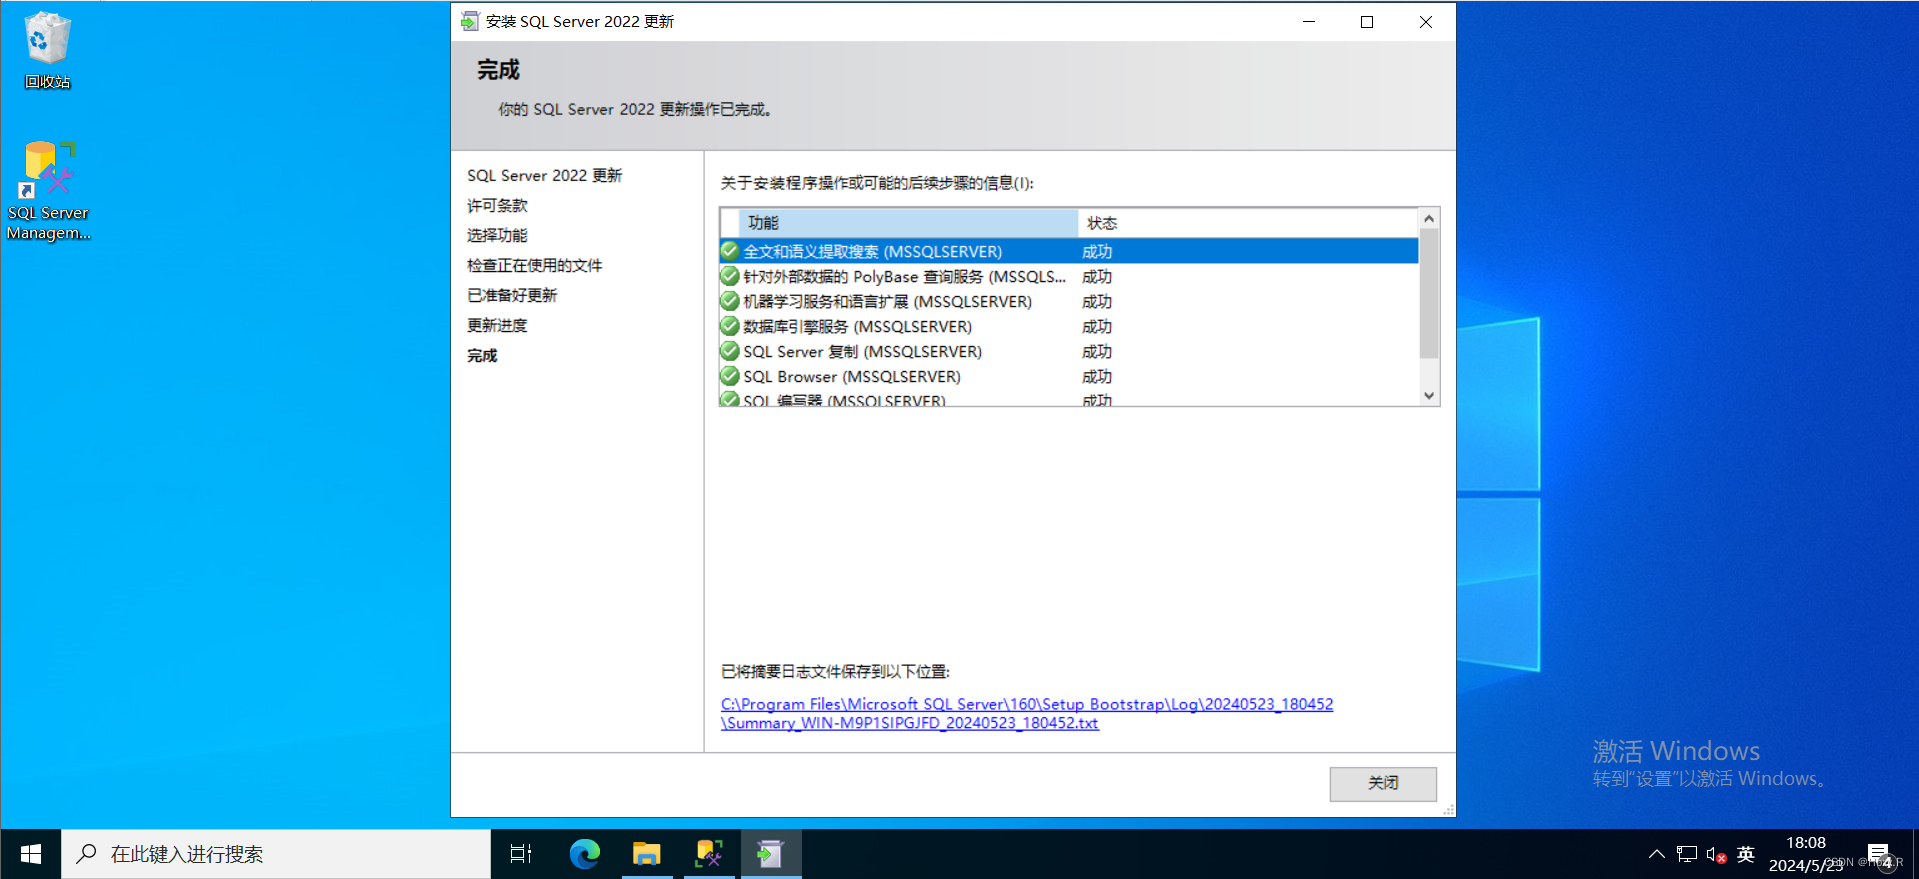Click green check icon for SQL Server 复制 row
The image size is (1919, 879).
click(x=730, y=351)
